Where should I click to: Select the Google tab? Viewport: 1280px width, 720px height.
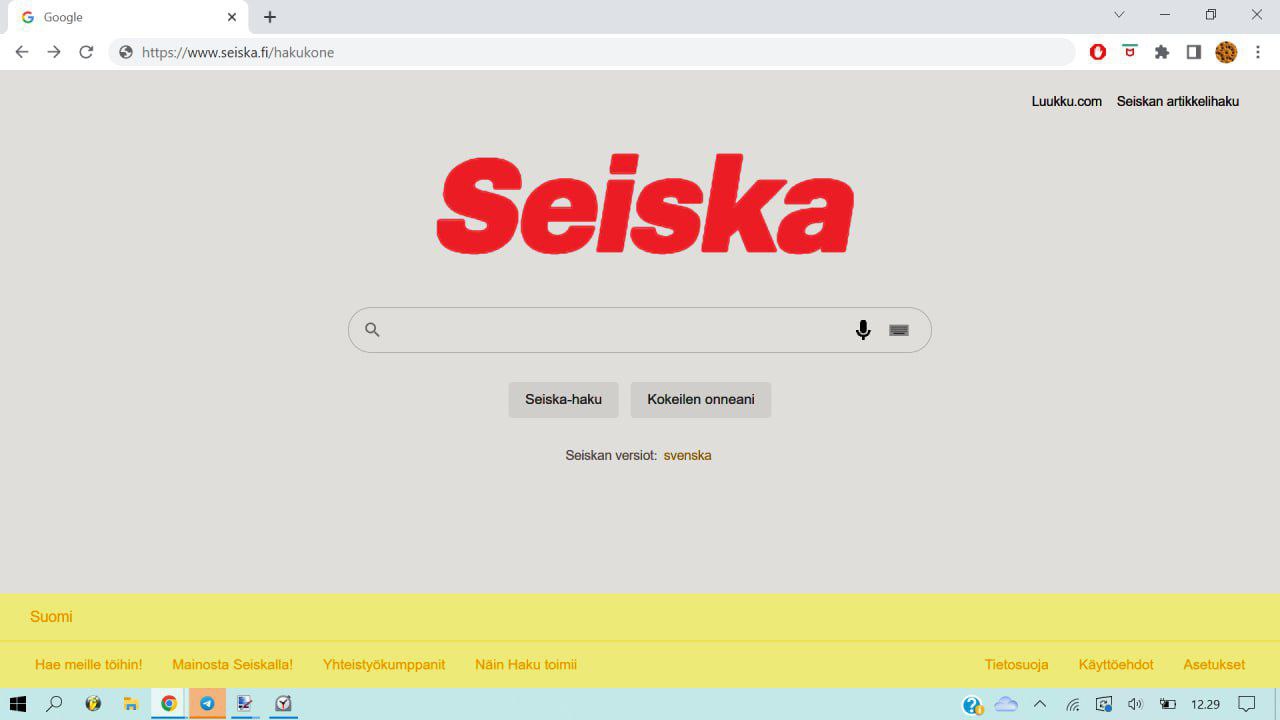pyautogui.click(x=120, y=17)
